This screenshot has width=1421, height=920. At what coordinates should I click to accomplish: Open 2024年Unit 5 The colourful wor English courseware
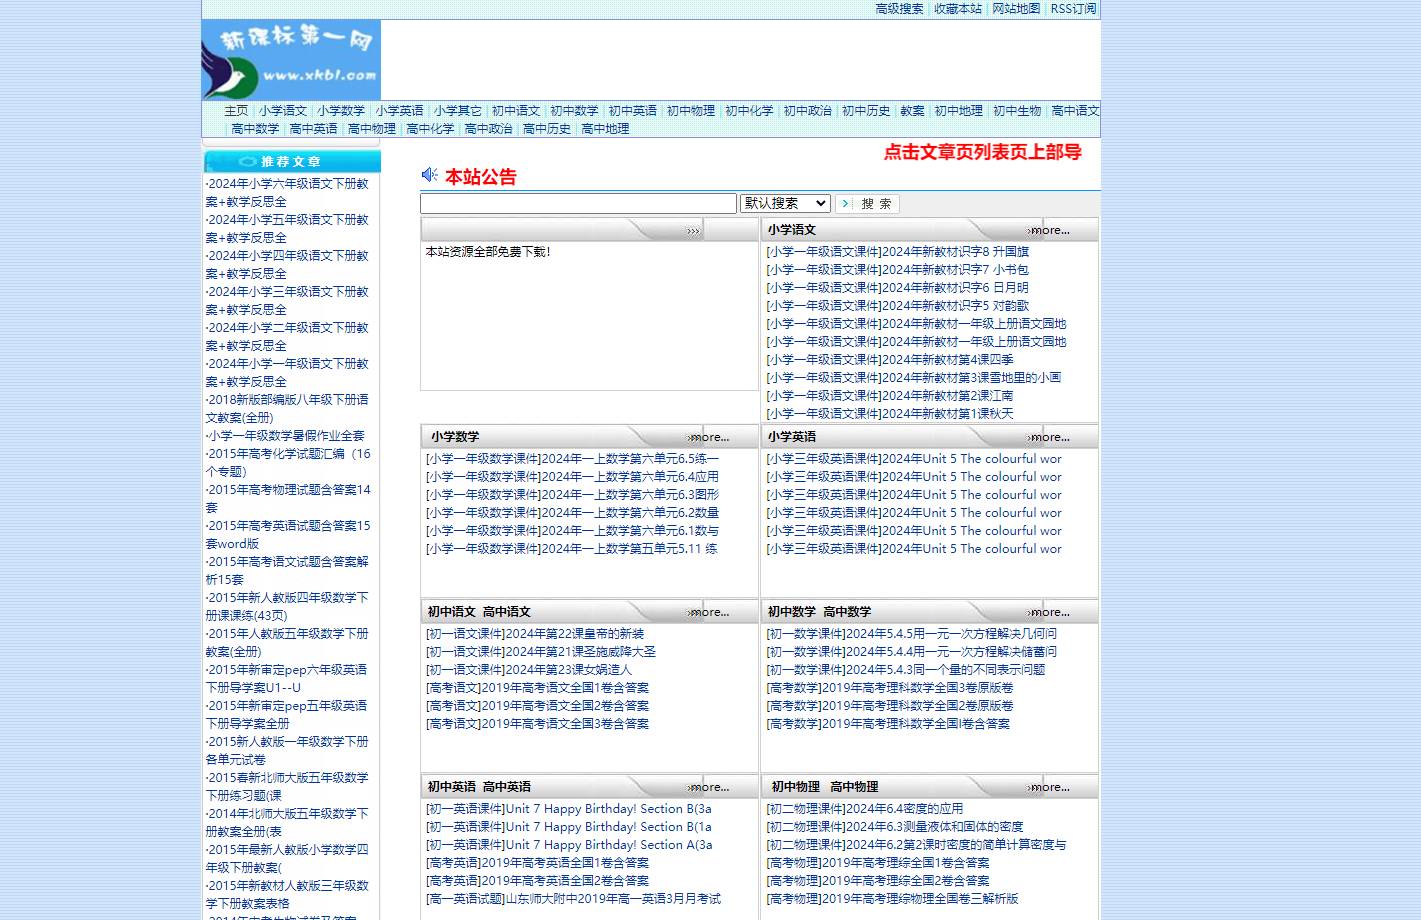[913, 458]
